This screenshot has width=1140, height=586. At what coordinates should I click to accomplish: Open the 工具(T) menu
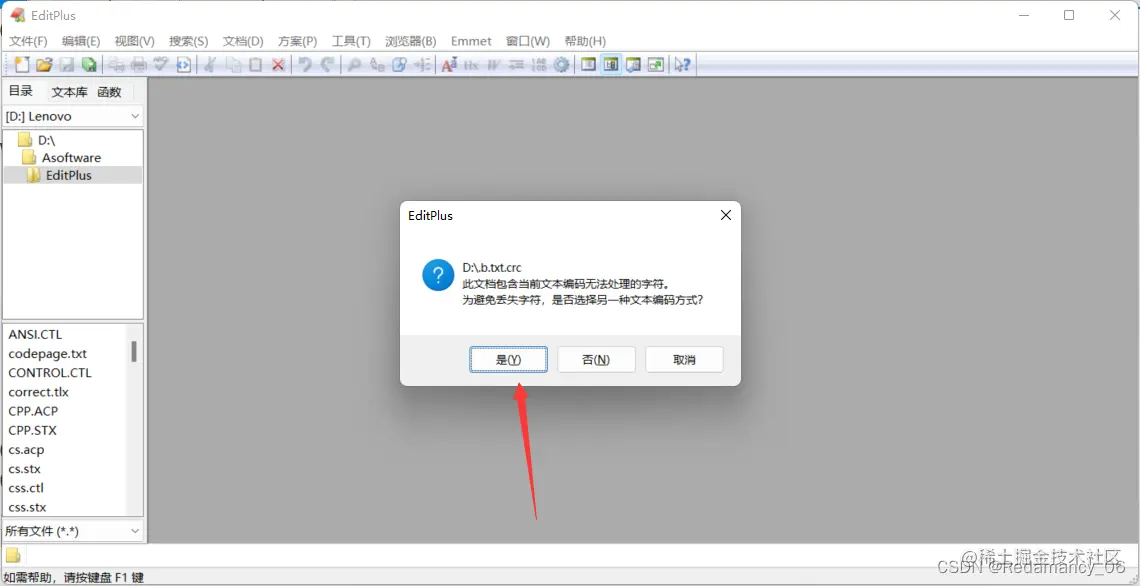pos(350,41)
